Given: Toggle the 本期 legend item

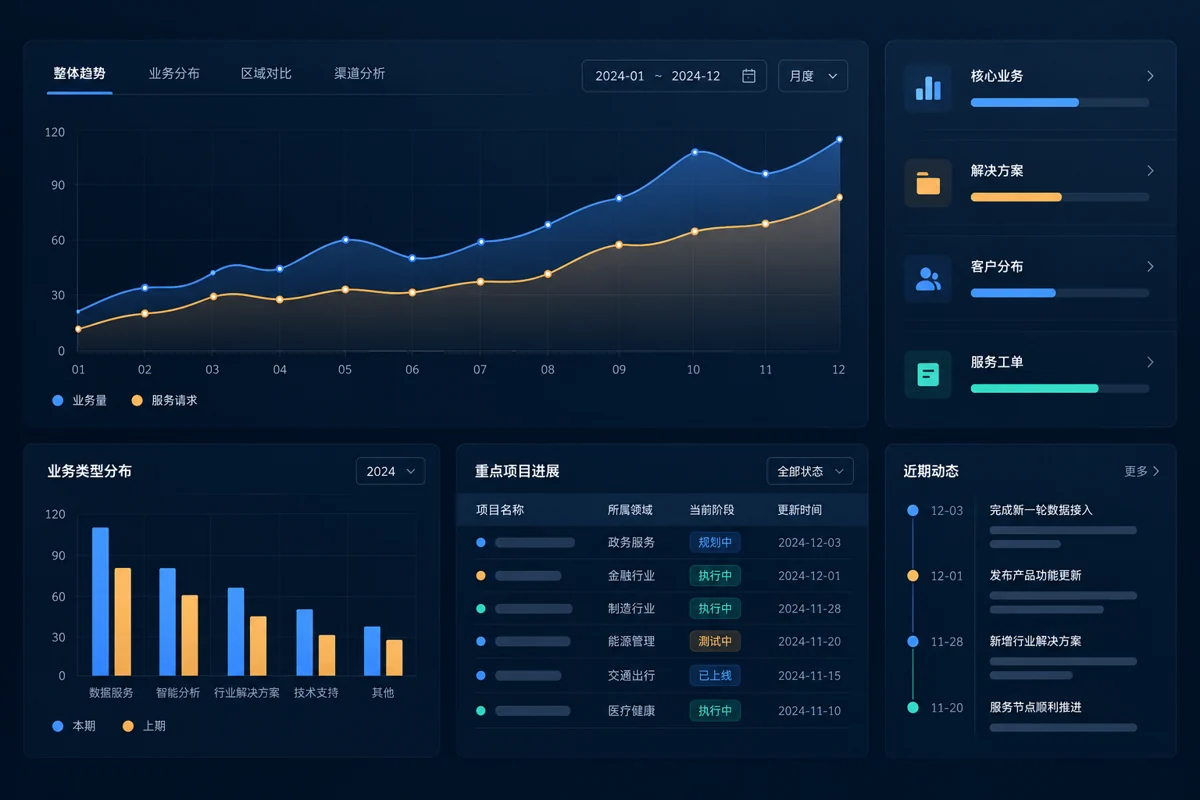Looking at the screenshot, I should (x=73, y=726).
